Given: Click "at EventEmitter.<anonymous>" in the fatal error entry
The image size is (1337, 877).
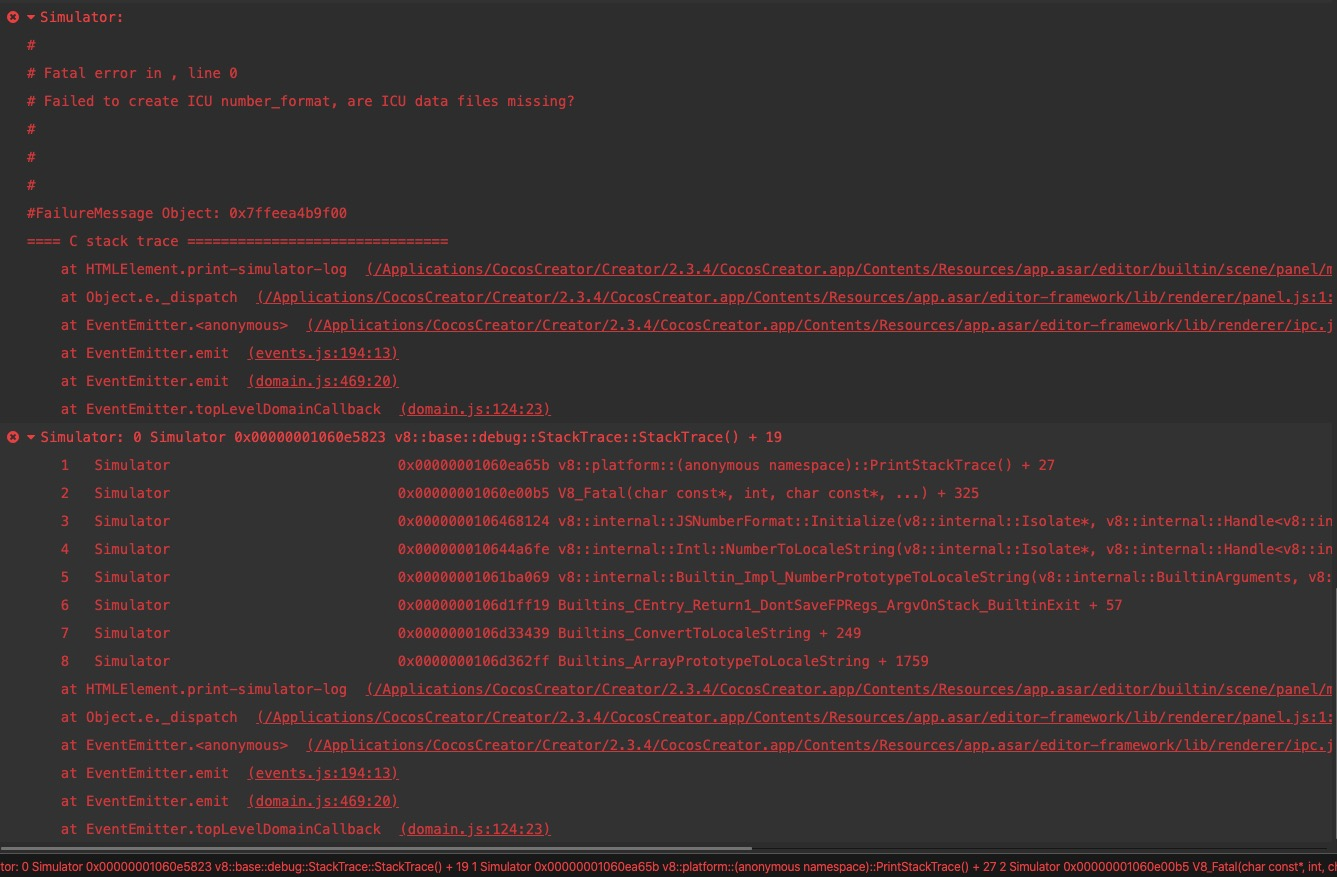Looking at the screenshot, I should tap(174, 325).
